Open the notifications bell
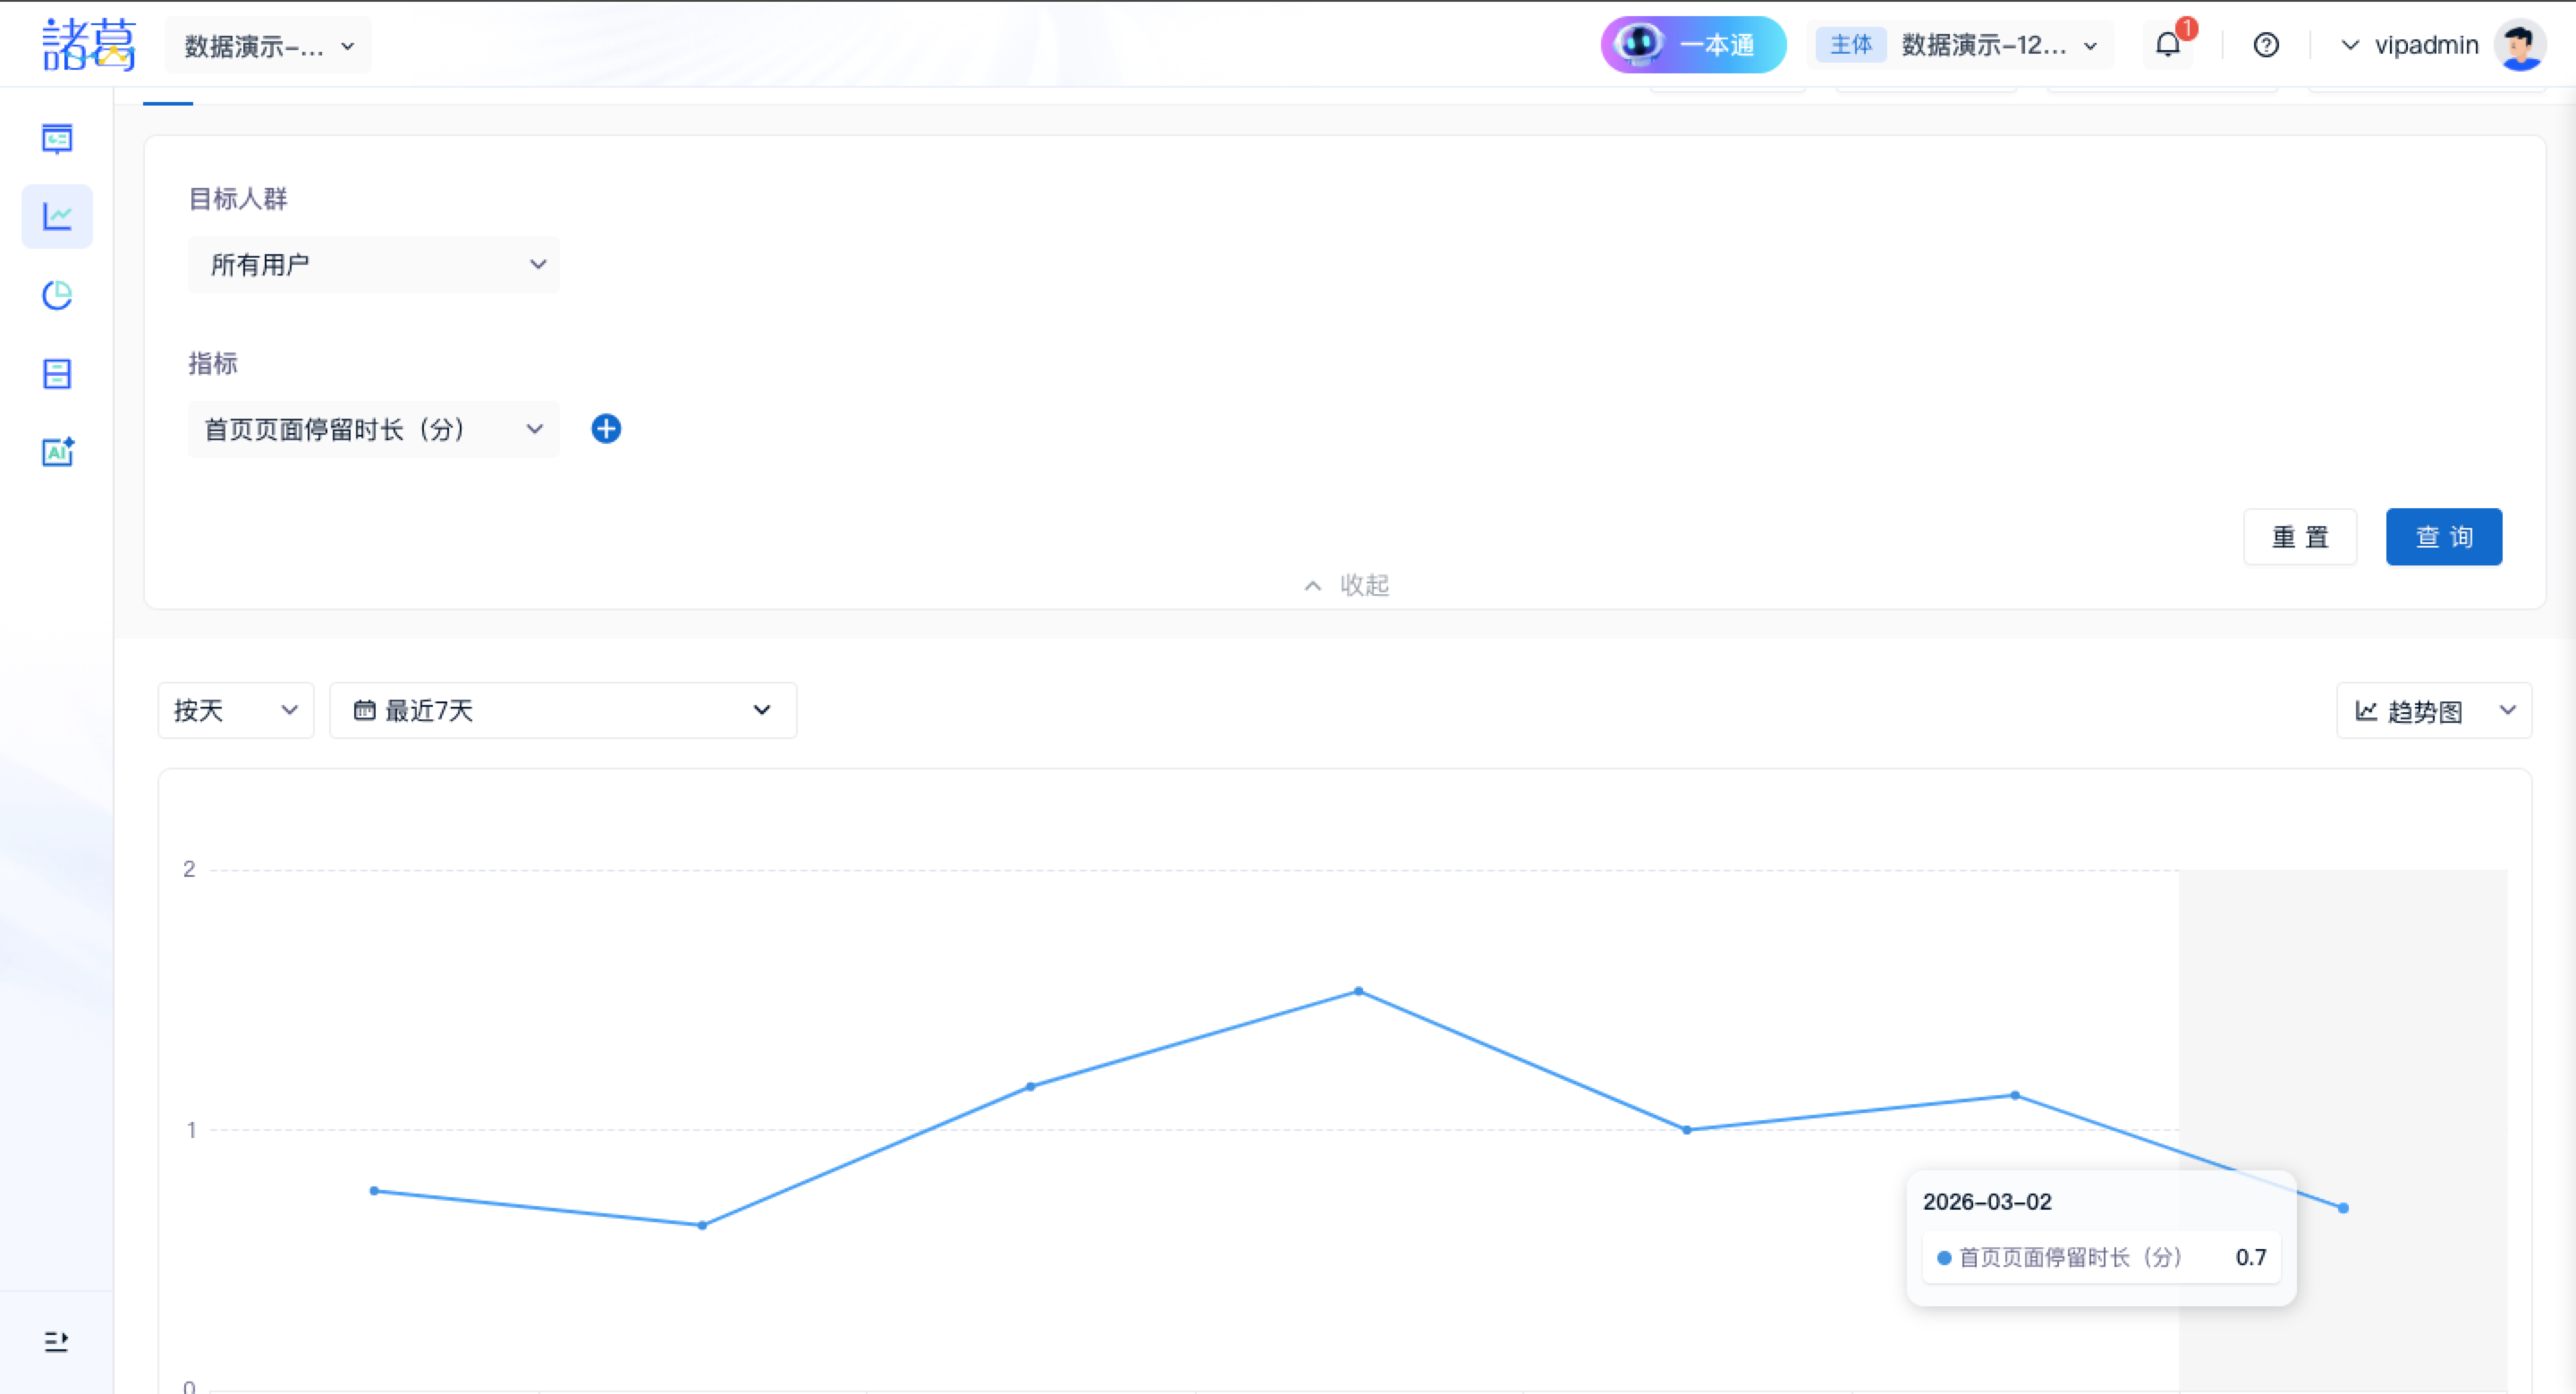This screenshot has height=1394, width=2576. [2167, 45]
